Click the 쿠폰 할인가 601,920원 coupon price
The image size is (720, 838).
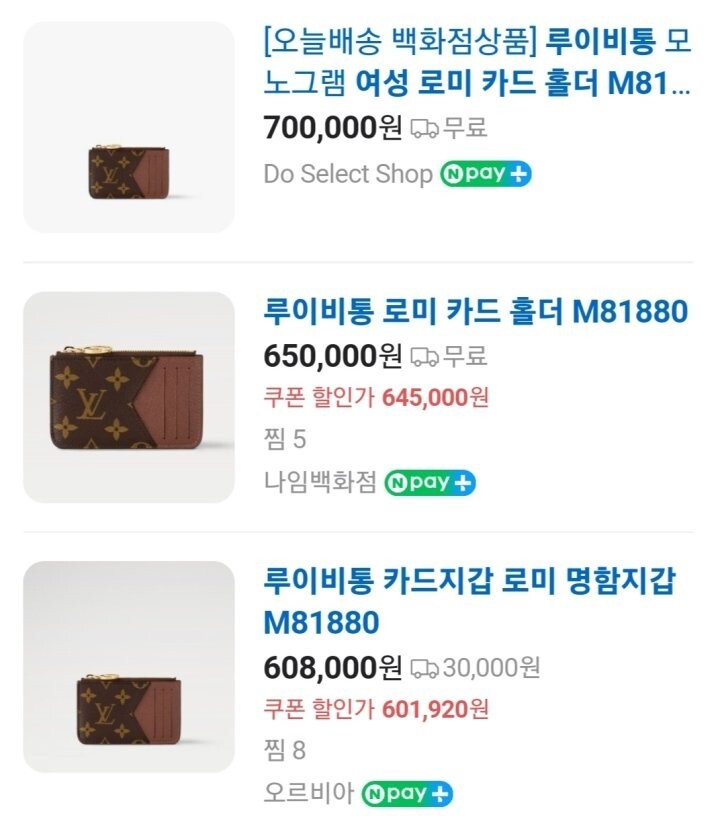tap(376, 709)
